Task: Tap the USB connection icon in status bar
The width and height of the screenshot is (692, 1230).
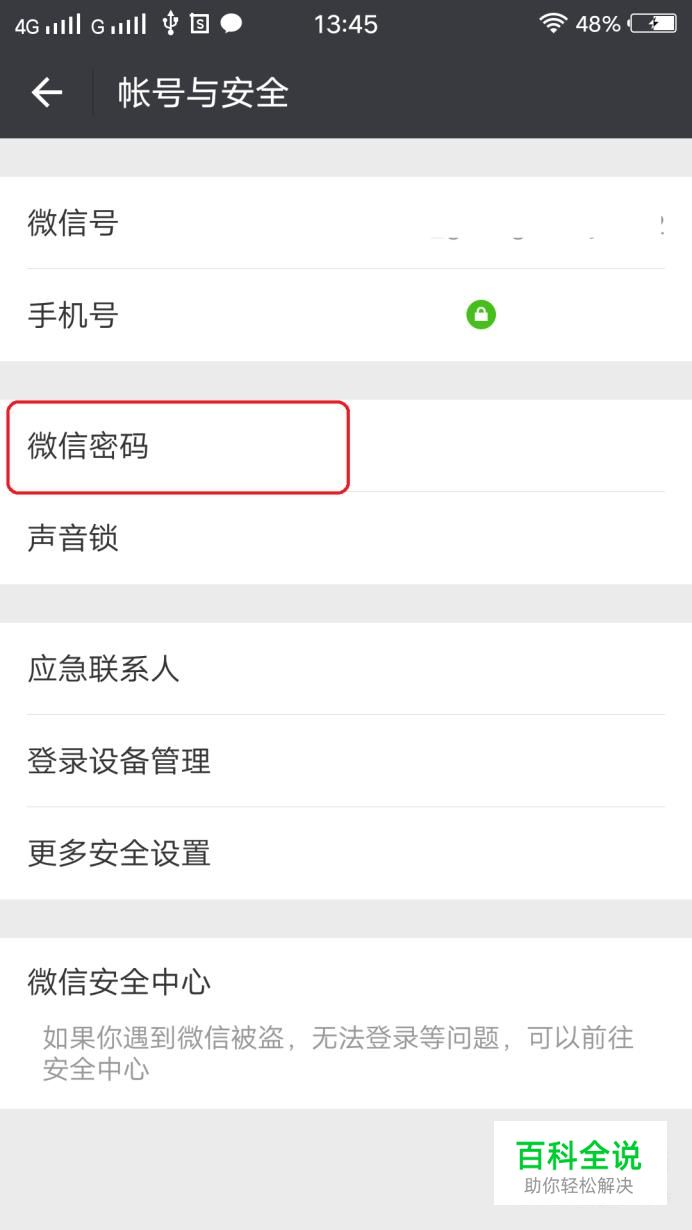Action: (x=170, y=23)
